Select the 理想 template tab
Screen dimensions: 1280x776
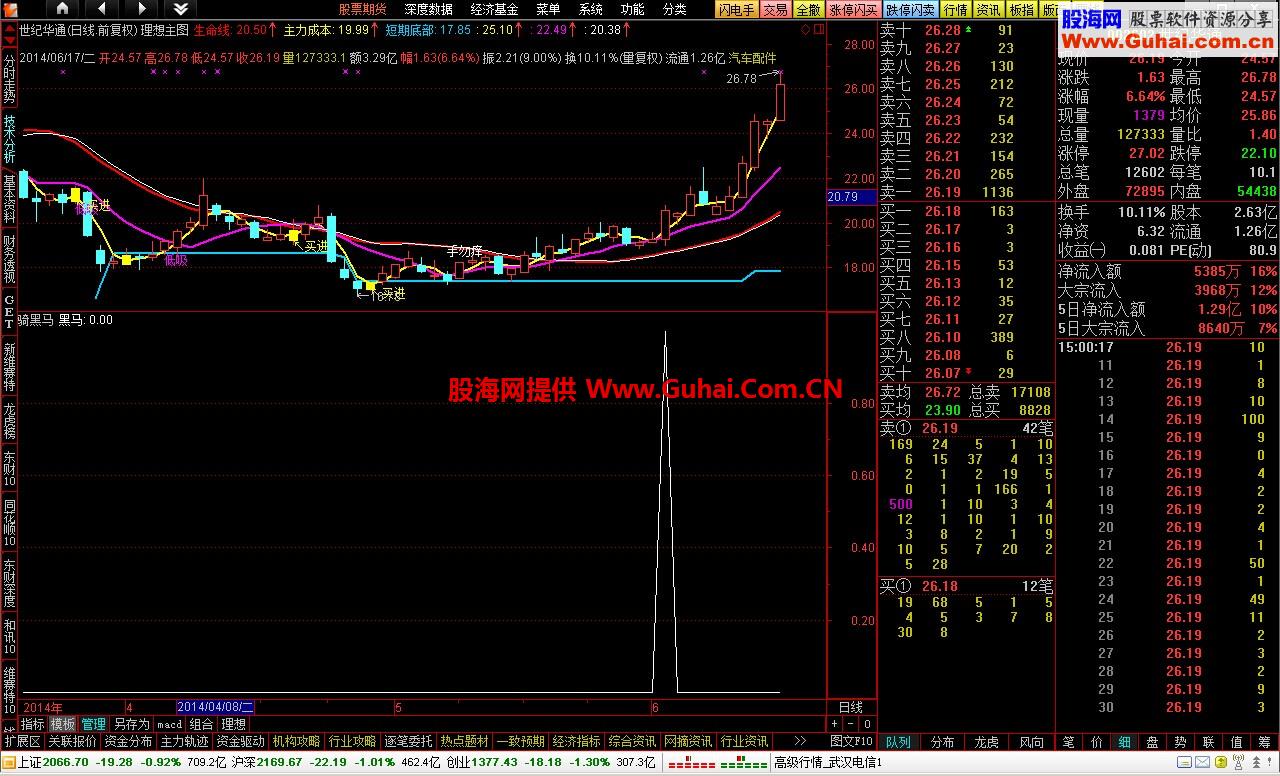tap(233, 724)
